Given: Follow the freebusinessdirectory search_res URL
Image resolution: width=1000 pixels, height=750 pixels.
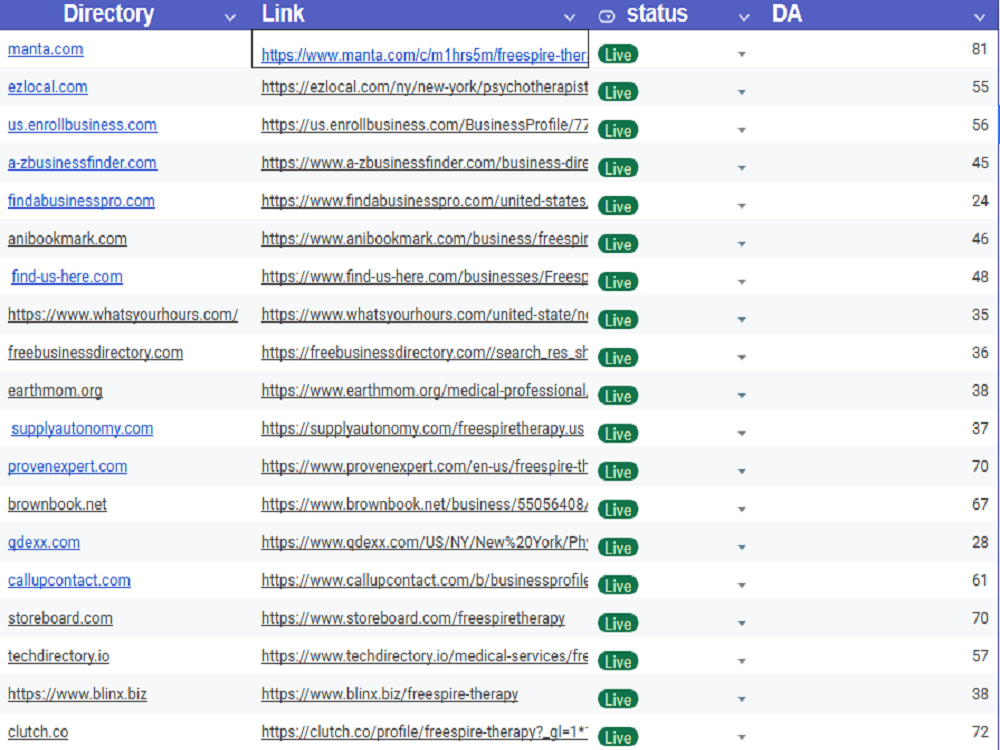Looking at the screenshot, I should tap(424, 353).
